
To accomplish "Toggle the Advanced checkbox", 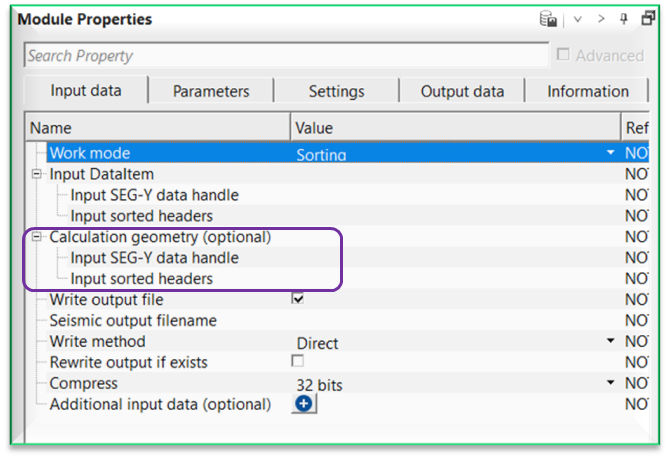I will coord(563,56).
